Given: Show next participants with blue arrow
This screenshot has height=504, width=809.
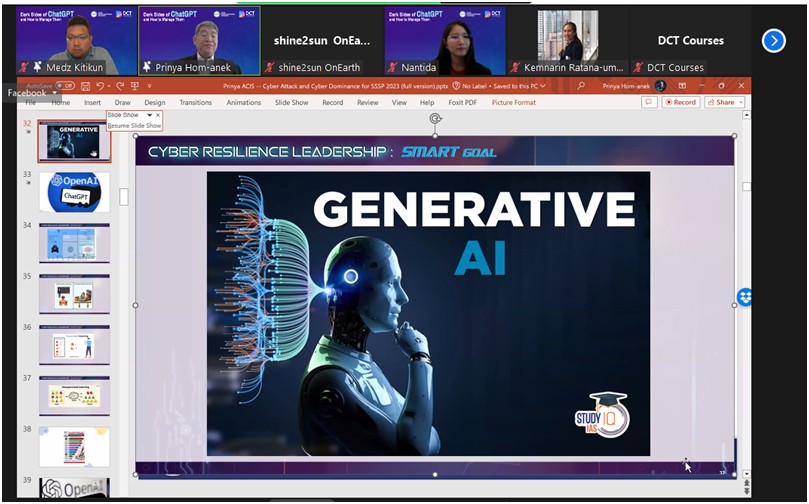Looking at the screenshot, I should point(773,40).
